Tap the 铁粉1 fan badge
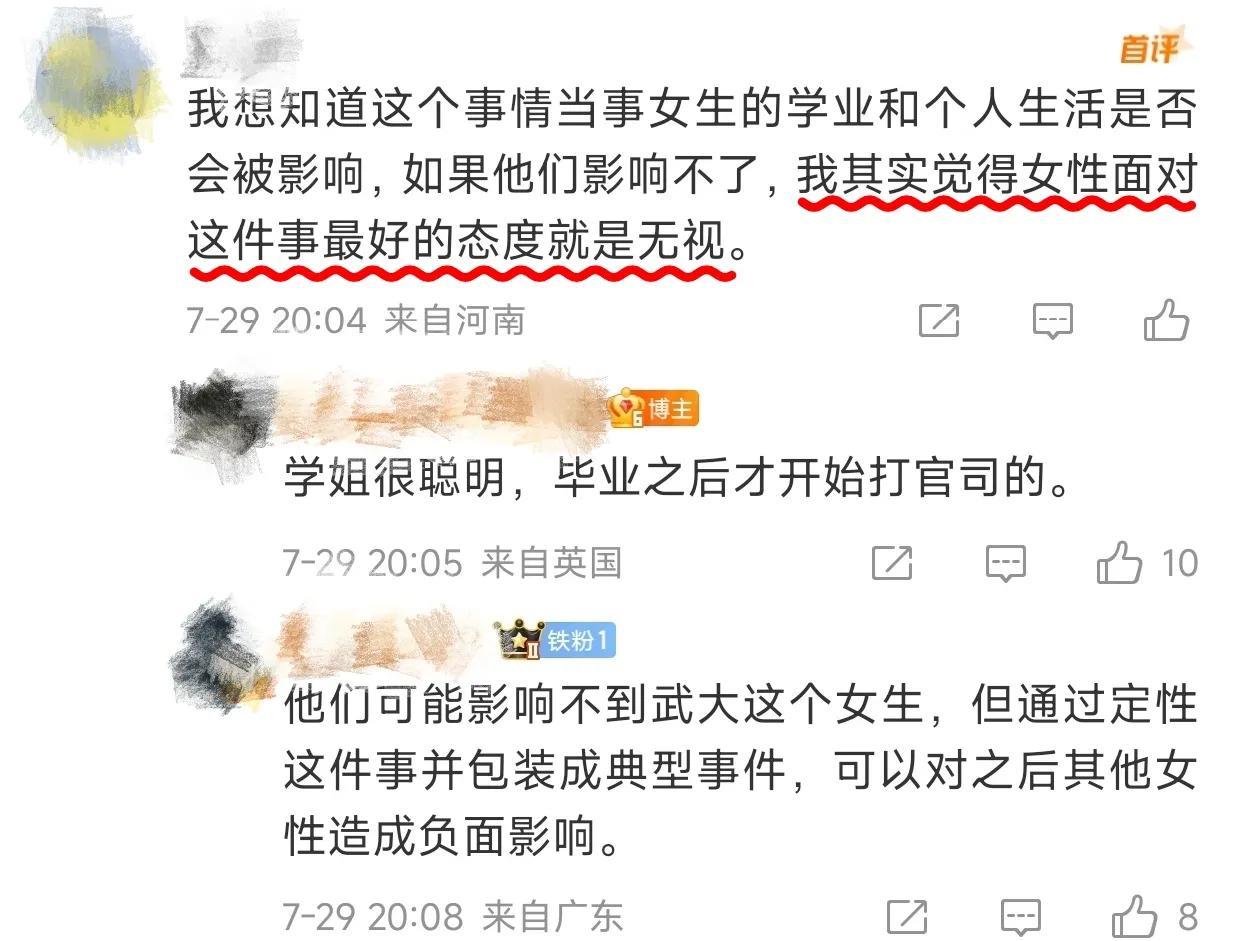 click(x=557, y=640)
